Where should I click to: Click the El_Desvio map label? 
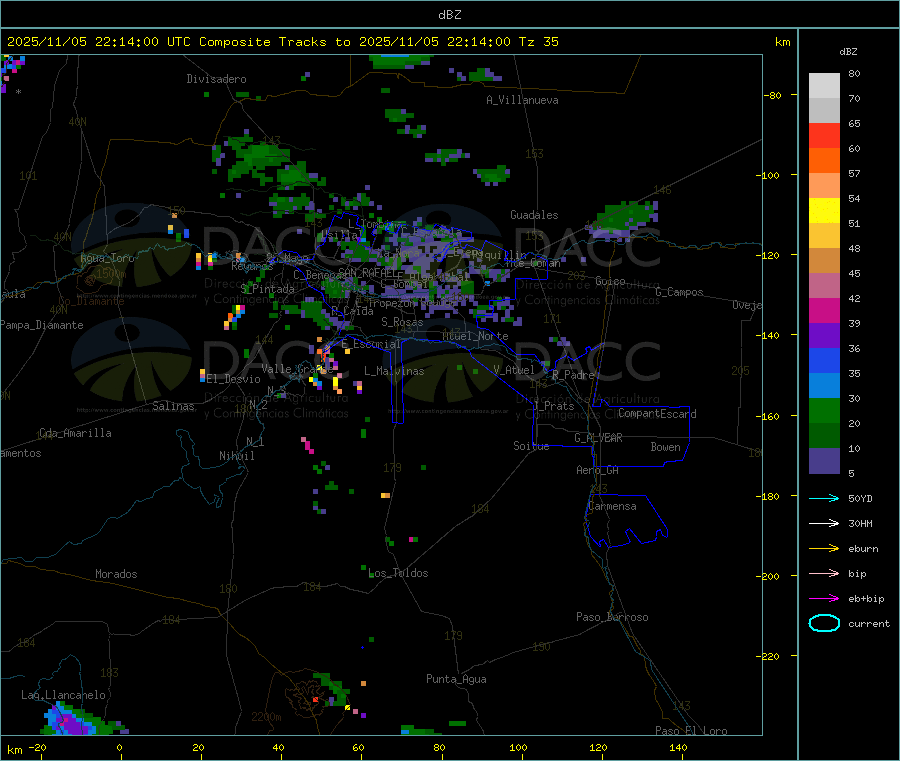(x=233, y=379)
